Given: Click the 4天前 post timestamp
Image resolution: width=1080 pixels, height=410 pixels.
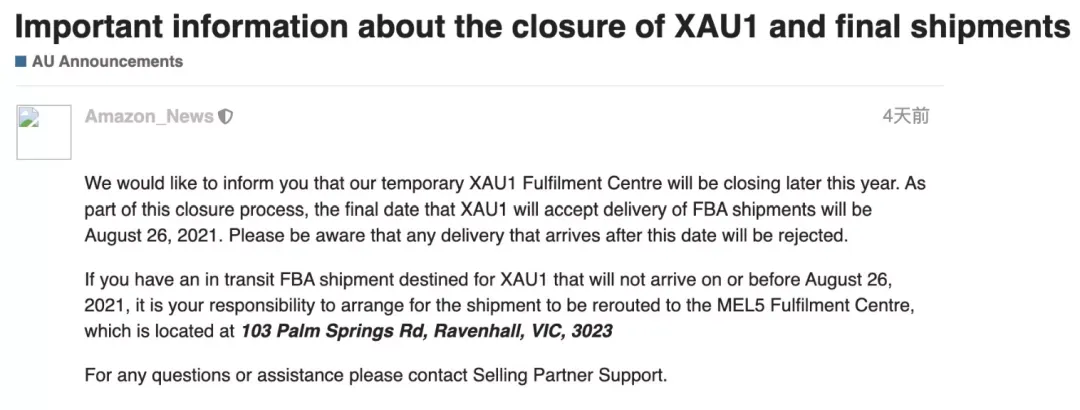Looking at the screenshot, I should 906,116.
